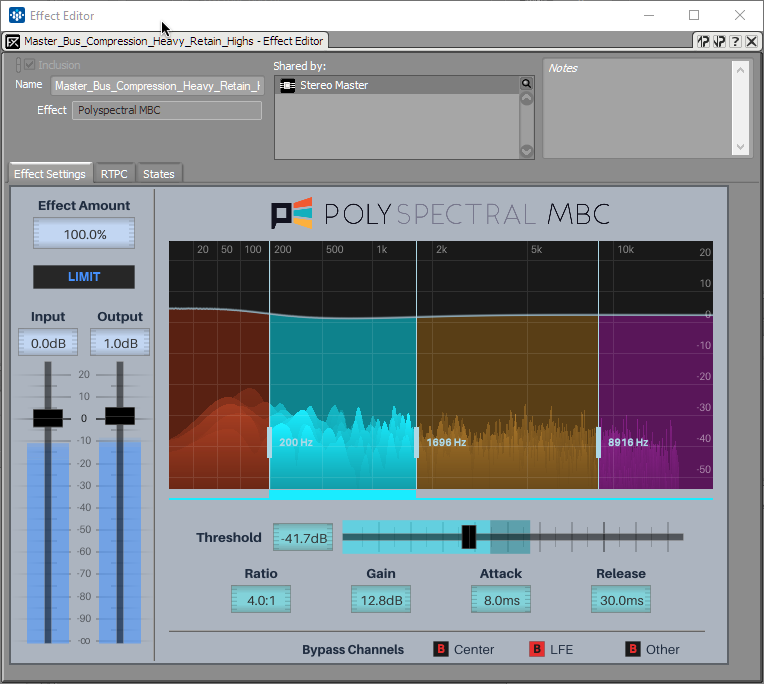Click the effect tab icon beside Master_Bus_Compression title
764x684 pixels.
[x=13, y=42]
